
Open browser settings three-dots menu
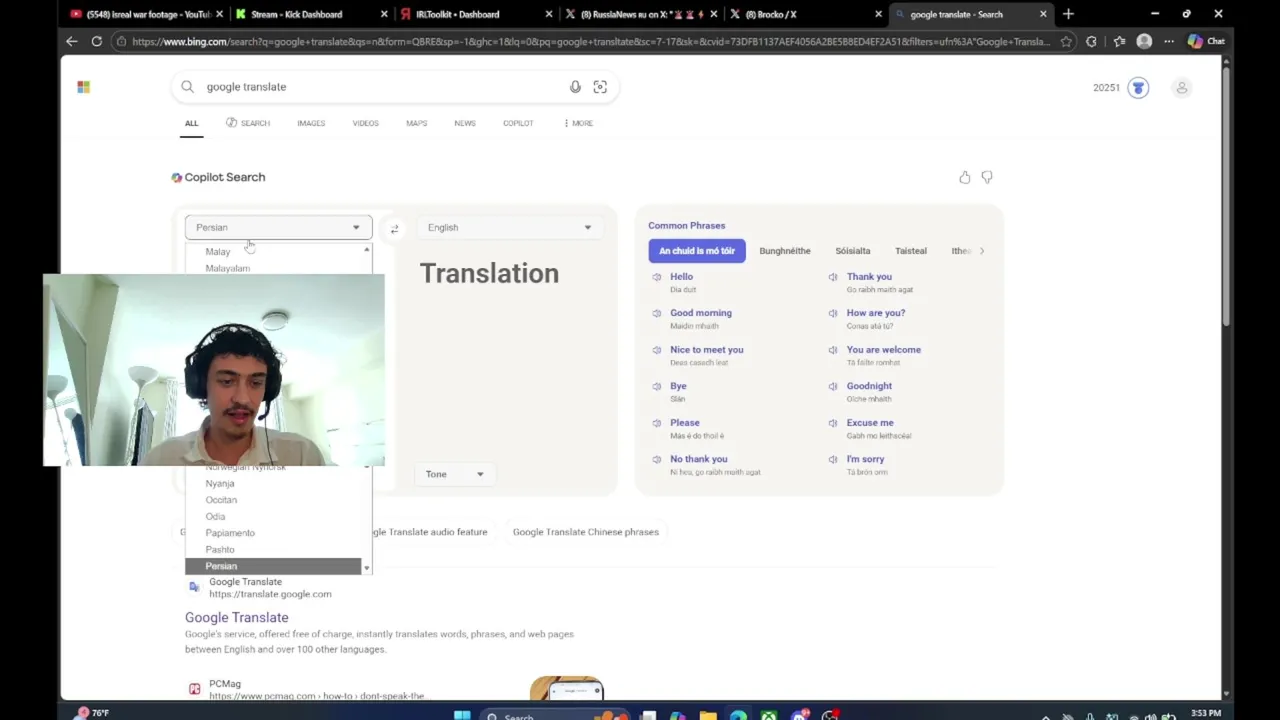(x=1169, y=41)
